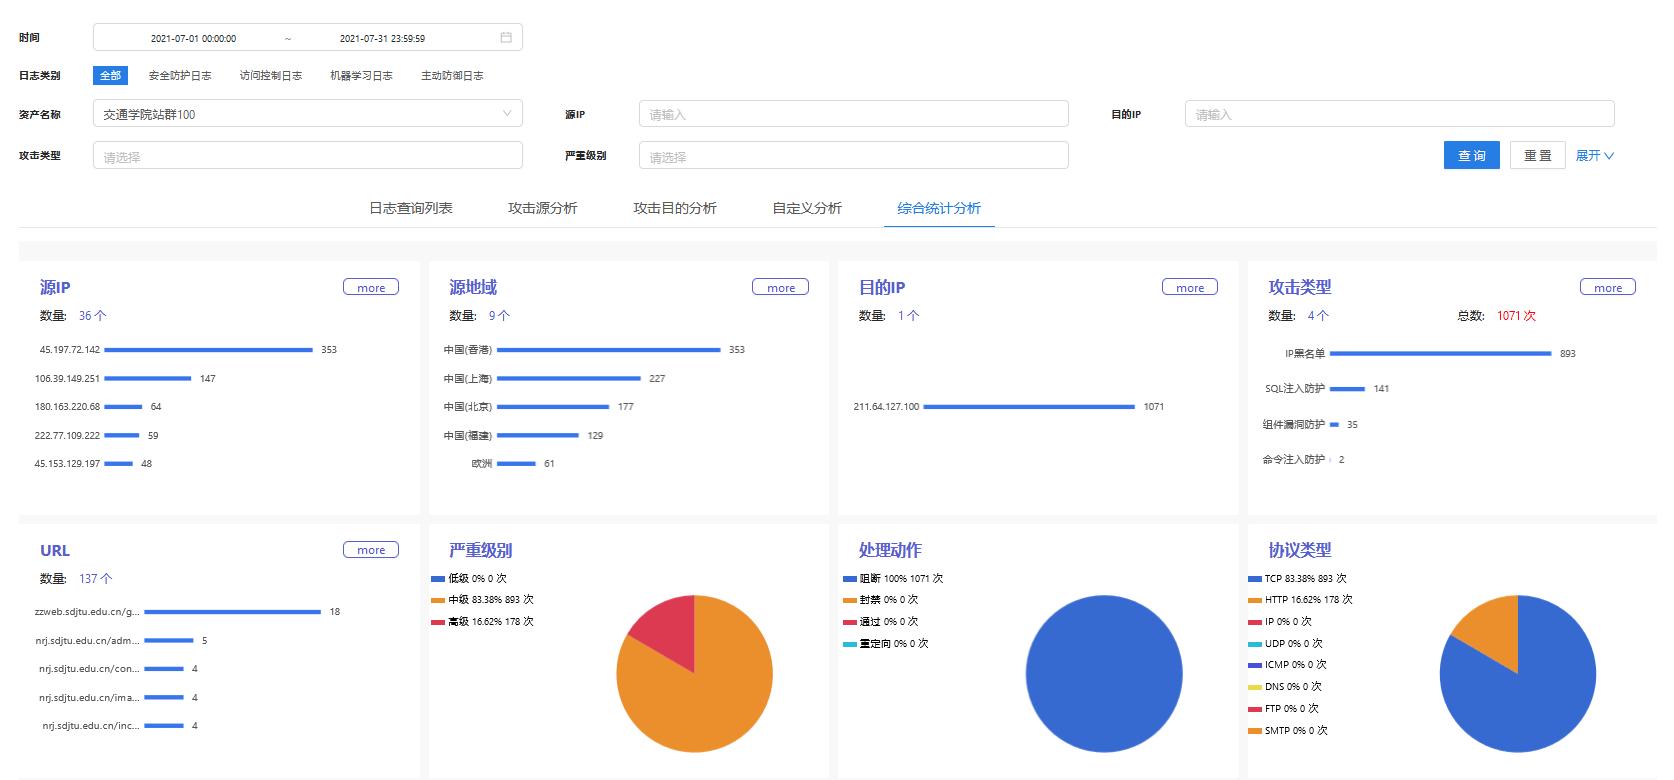Viewport: 1674px width, 780px height.
Task: Select the 机器学习日志 log category
Action: [361, 75]
